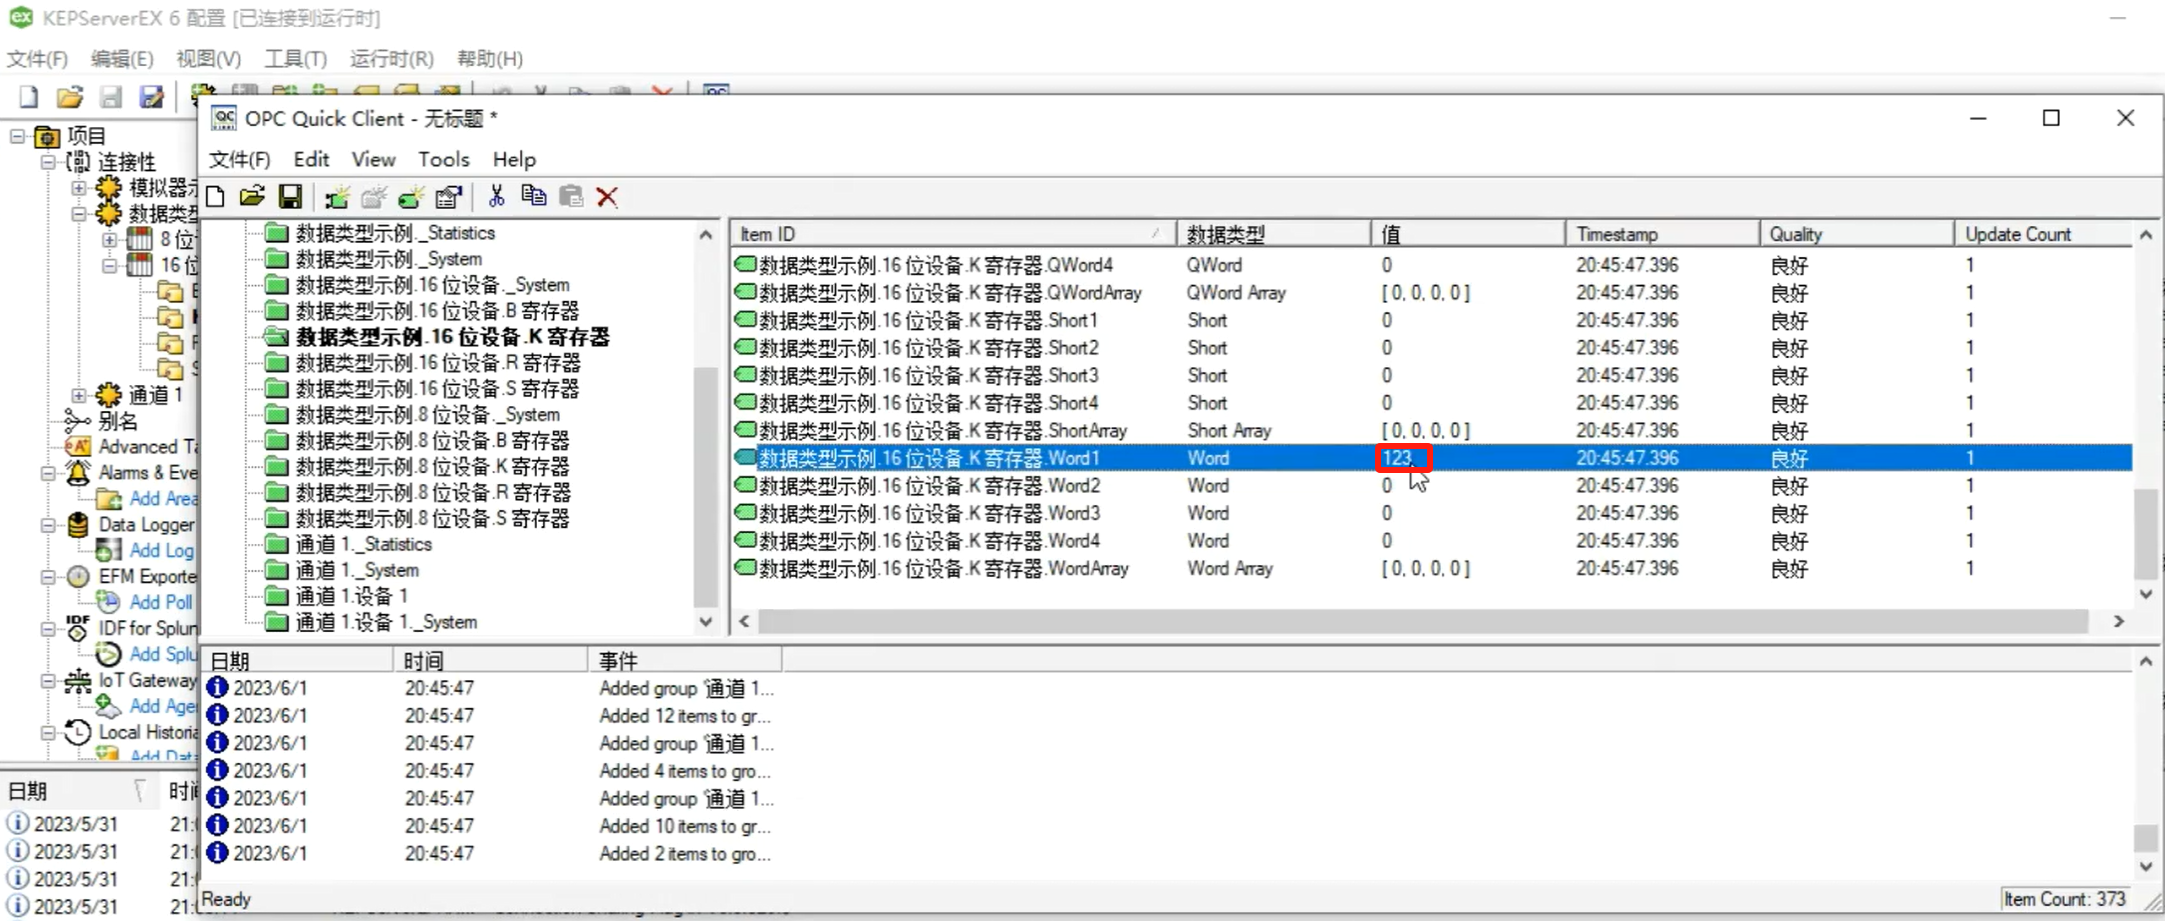Click the Save floppy icon in Quick Client
Viewport: 2165px width, 921px height.
pos(290,197)
